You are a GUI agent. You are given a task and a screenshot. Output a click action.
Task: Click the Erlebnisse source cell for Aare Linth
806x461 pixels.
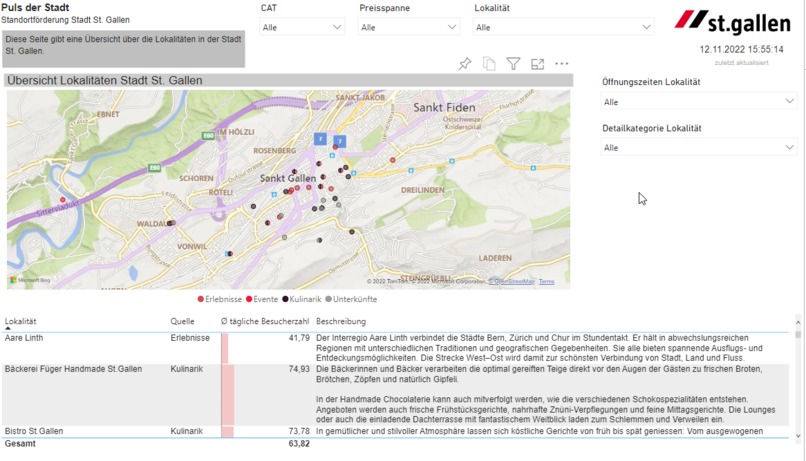(190, 338)
